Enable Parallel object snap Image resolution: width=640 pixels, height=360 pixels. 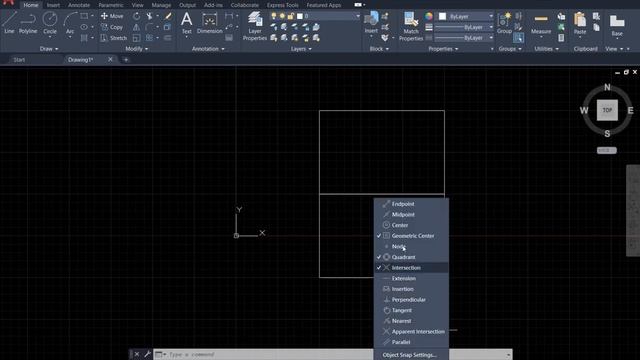[x=411, y=342]
